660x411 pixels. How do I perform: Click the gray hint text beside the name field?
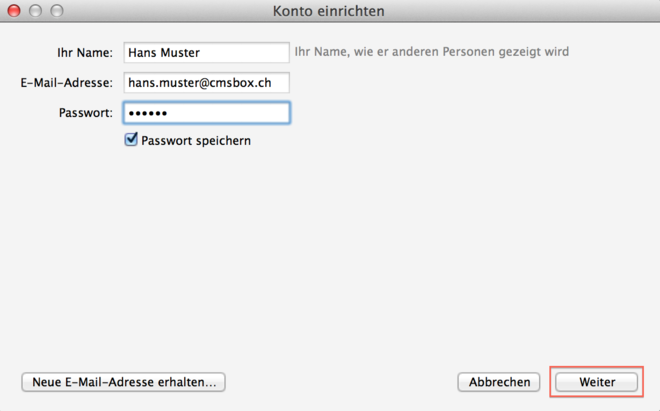(438, 51)
